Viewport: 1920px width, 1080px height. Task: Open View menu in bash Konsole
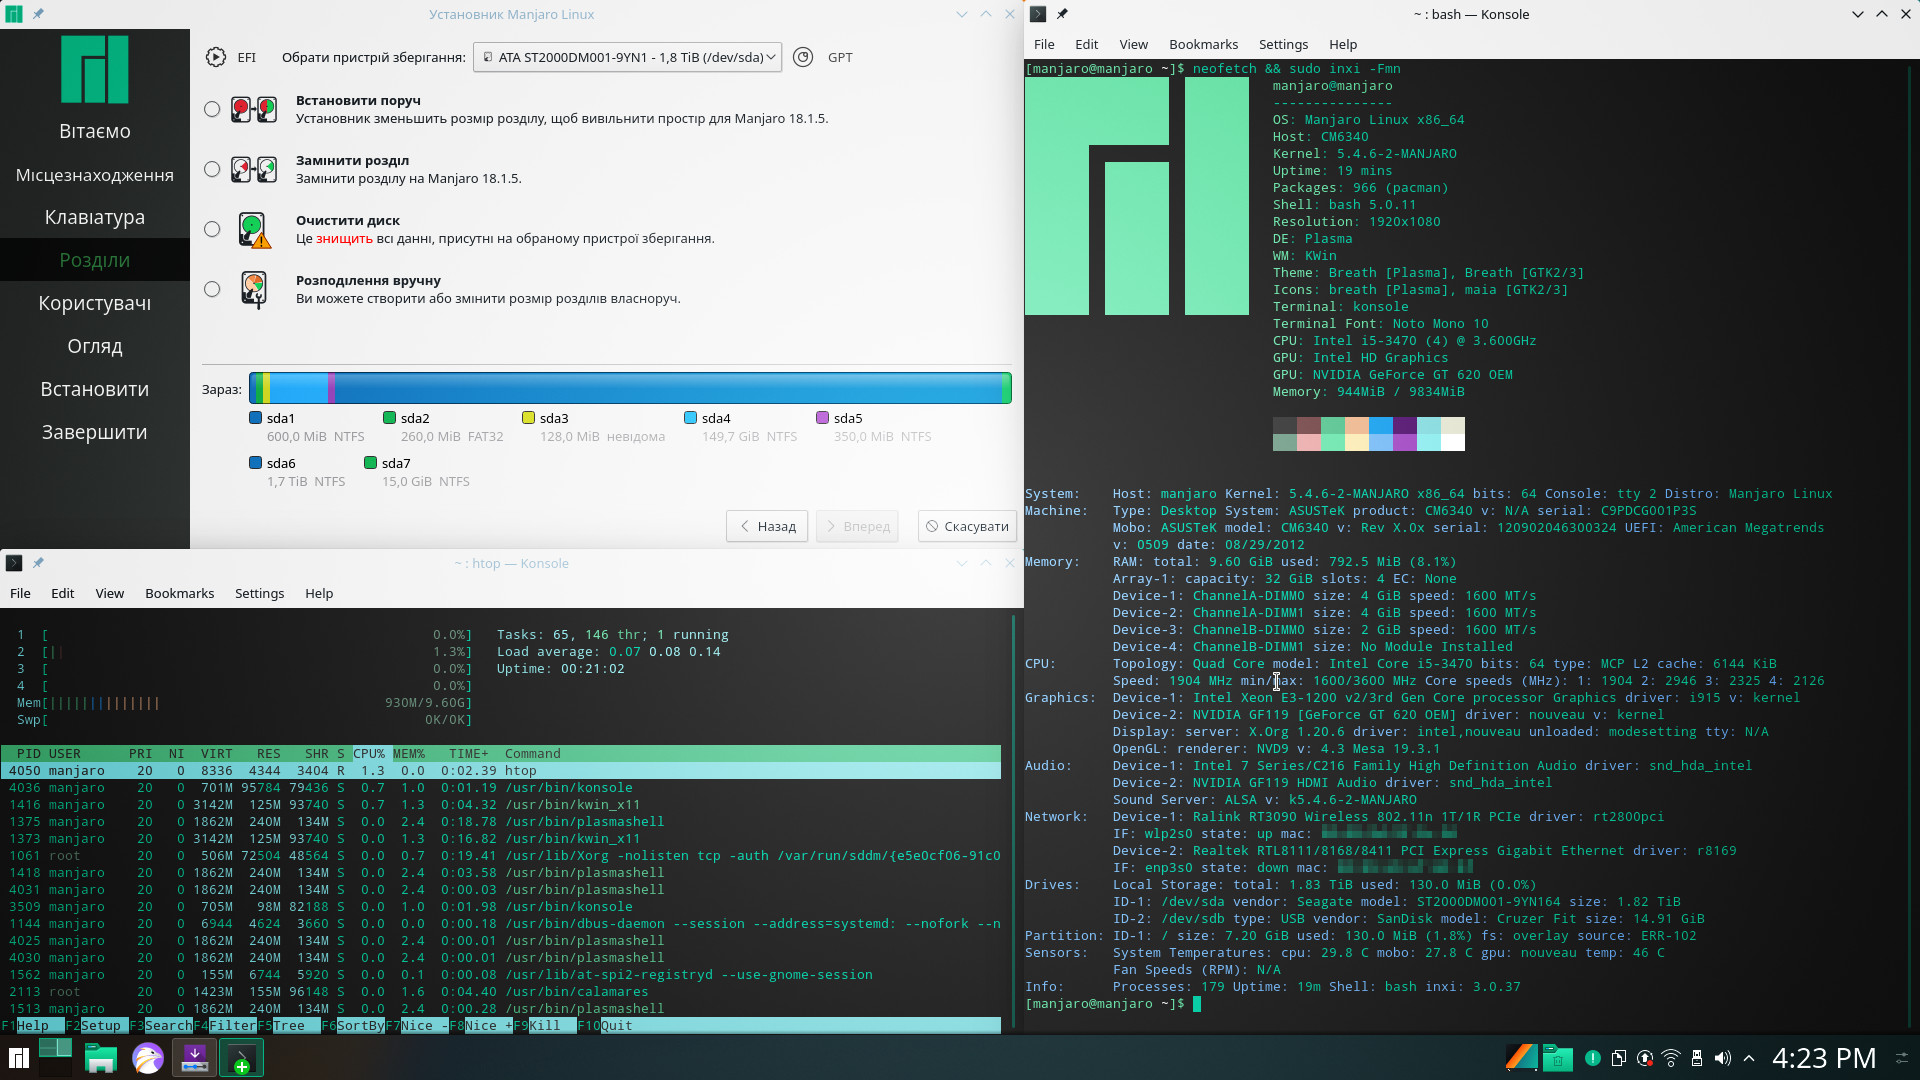pyautogui.click(x=1133, y=44)
